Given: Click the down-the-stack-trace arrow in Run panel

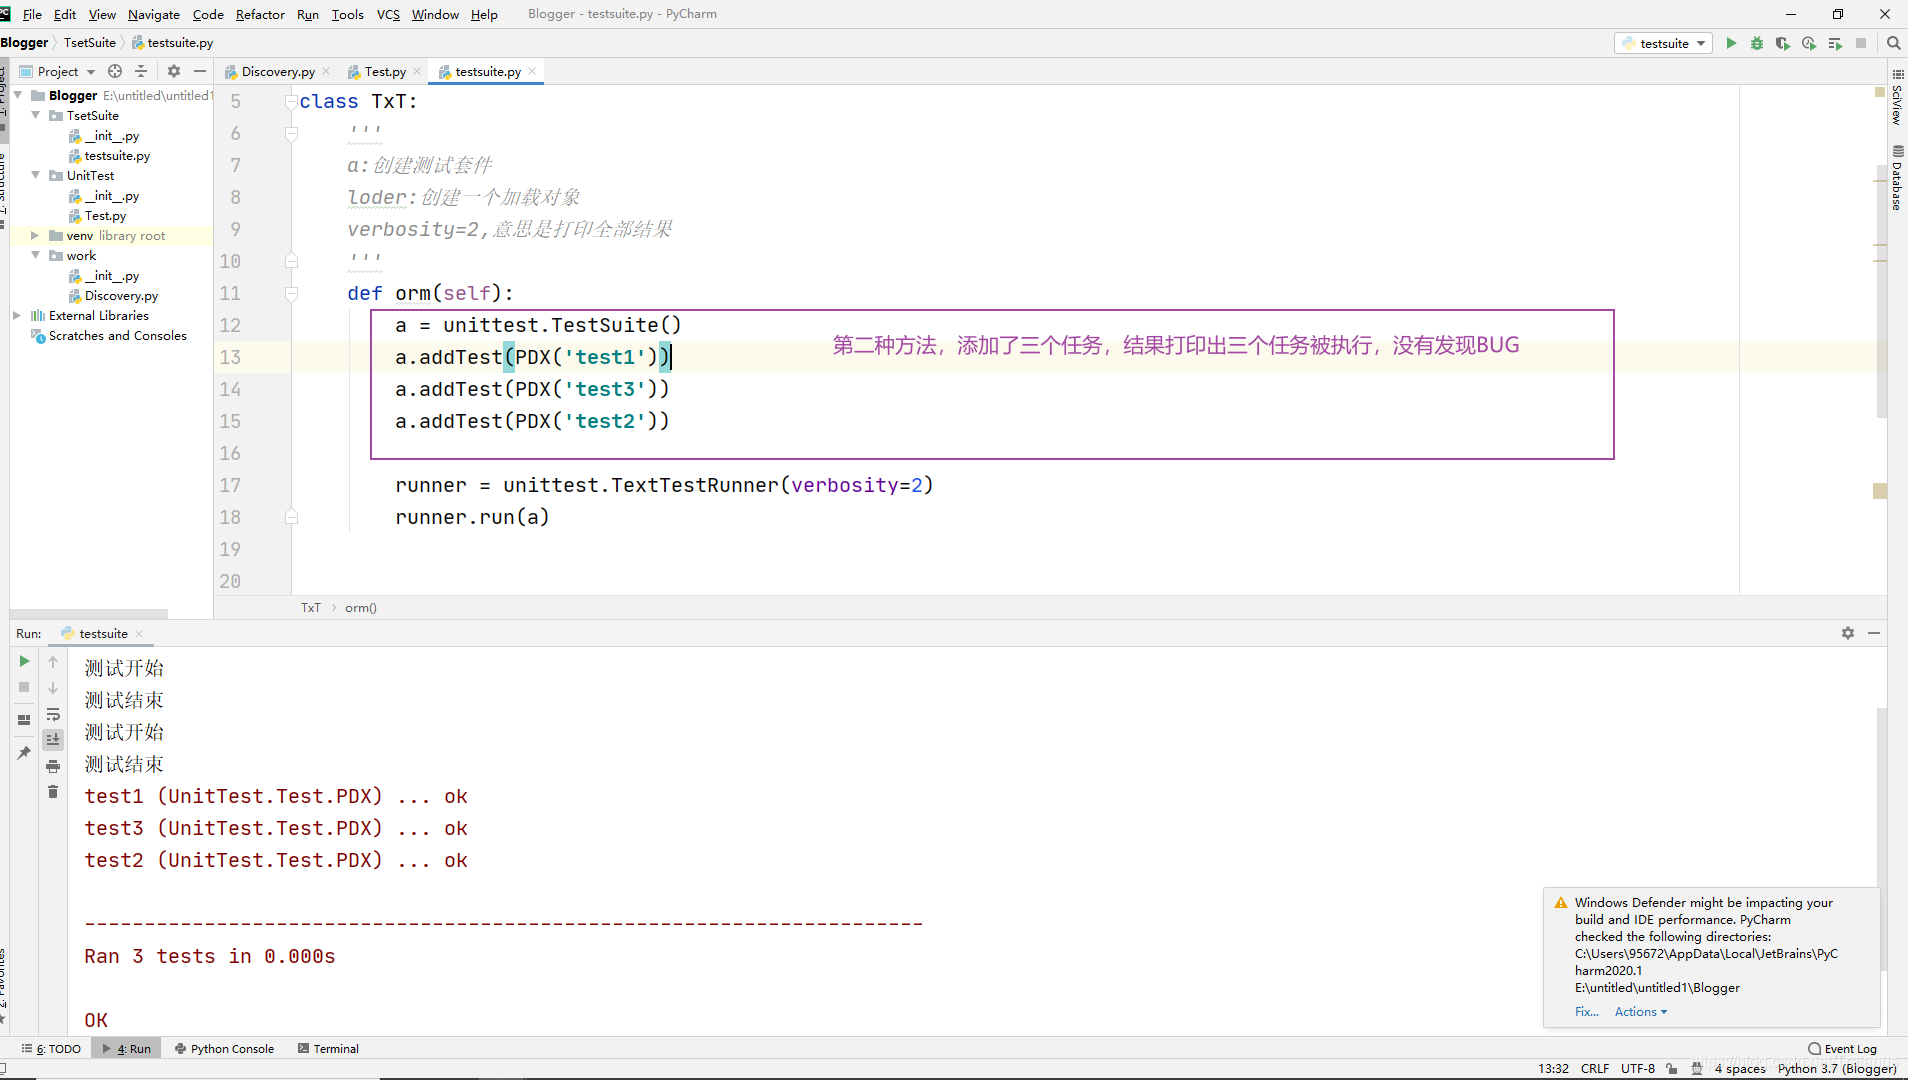Looking at the screenshot, I should point(53,688).
